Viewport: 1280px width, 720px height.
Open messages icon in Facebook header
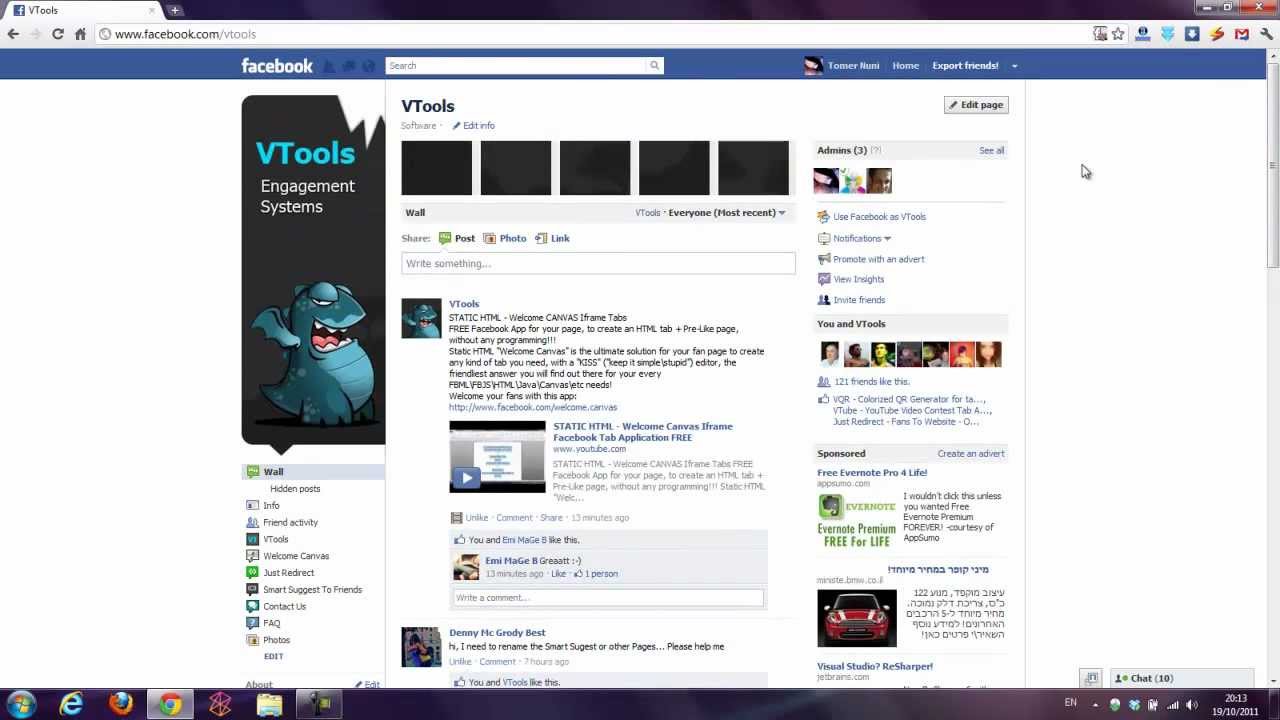[349, 66]
